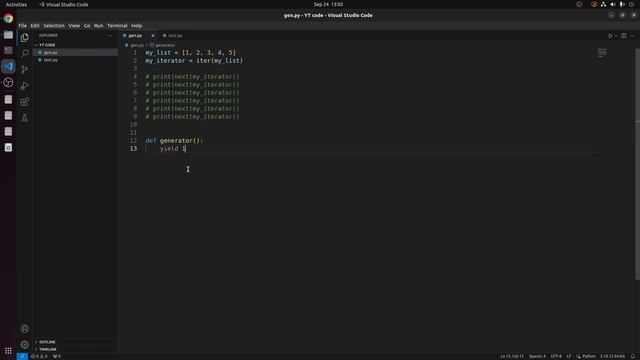Screen dimensions: 640x360
Task: Click the minimap code preview
Action: 602,53
